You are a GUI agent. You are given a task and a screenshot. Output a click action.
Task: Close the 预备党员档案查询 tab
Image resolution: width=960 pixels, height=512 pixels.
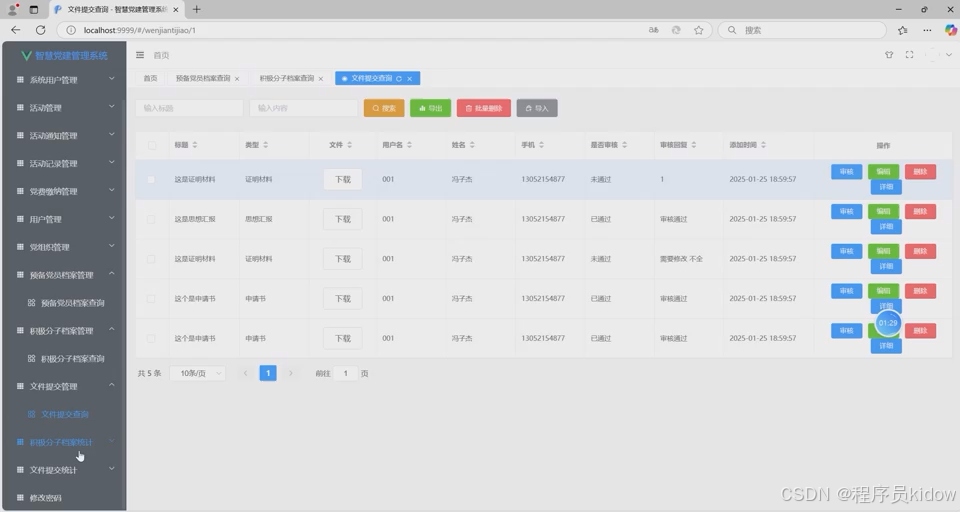click(237, 78)
